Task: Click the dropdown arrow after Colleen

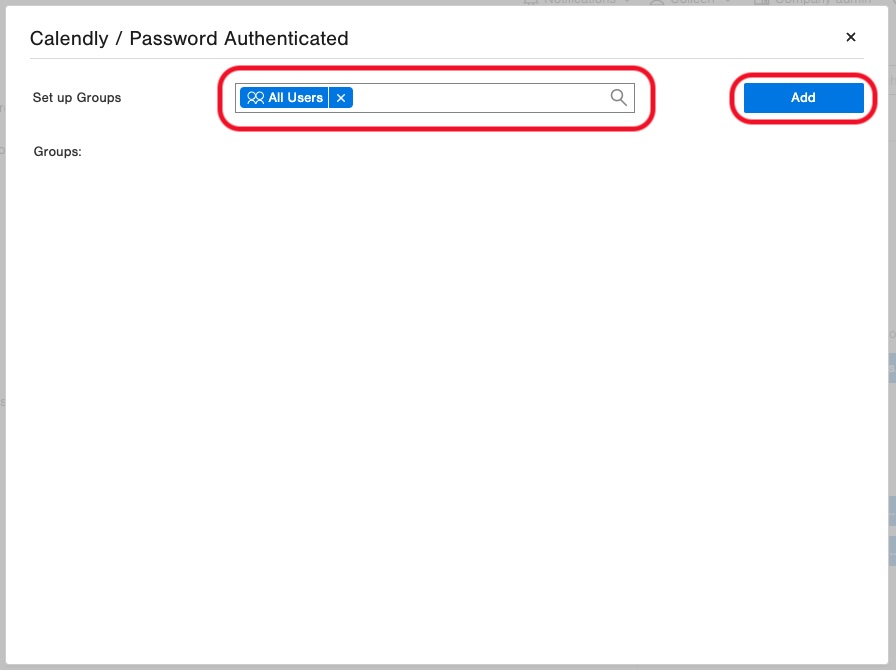Action: 727,2
